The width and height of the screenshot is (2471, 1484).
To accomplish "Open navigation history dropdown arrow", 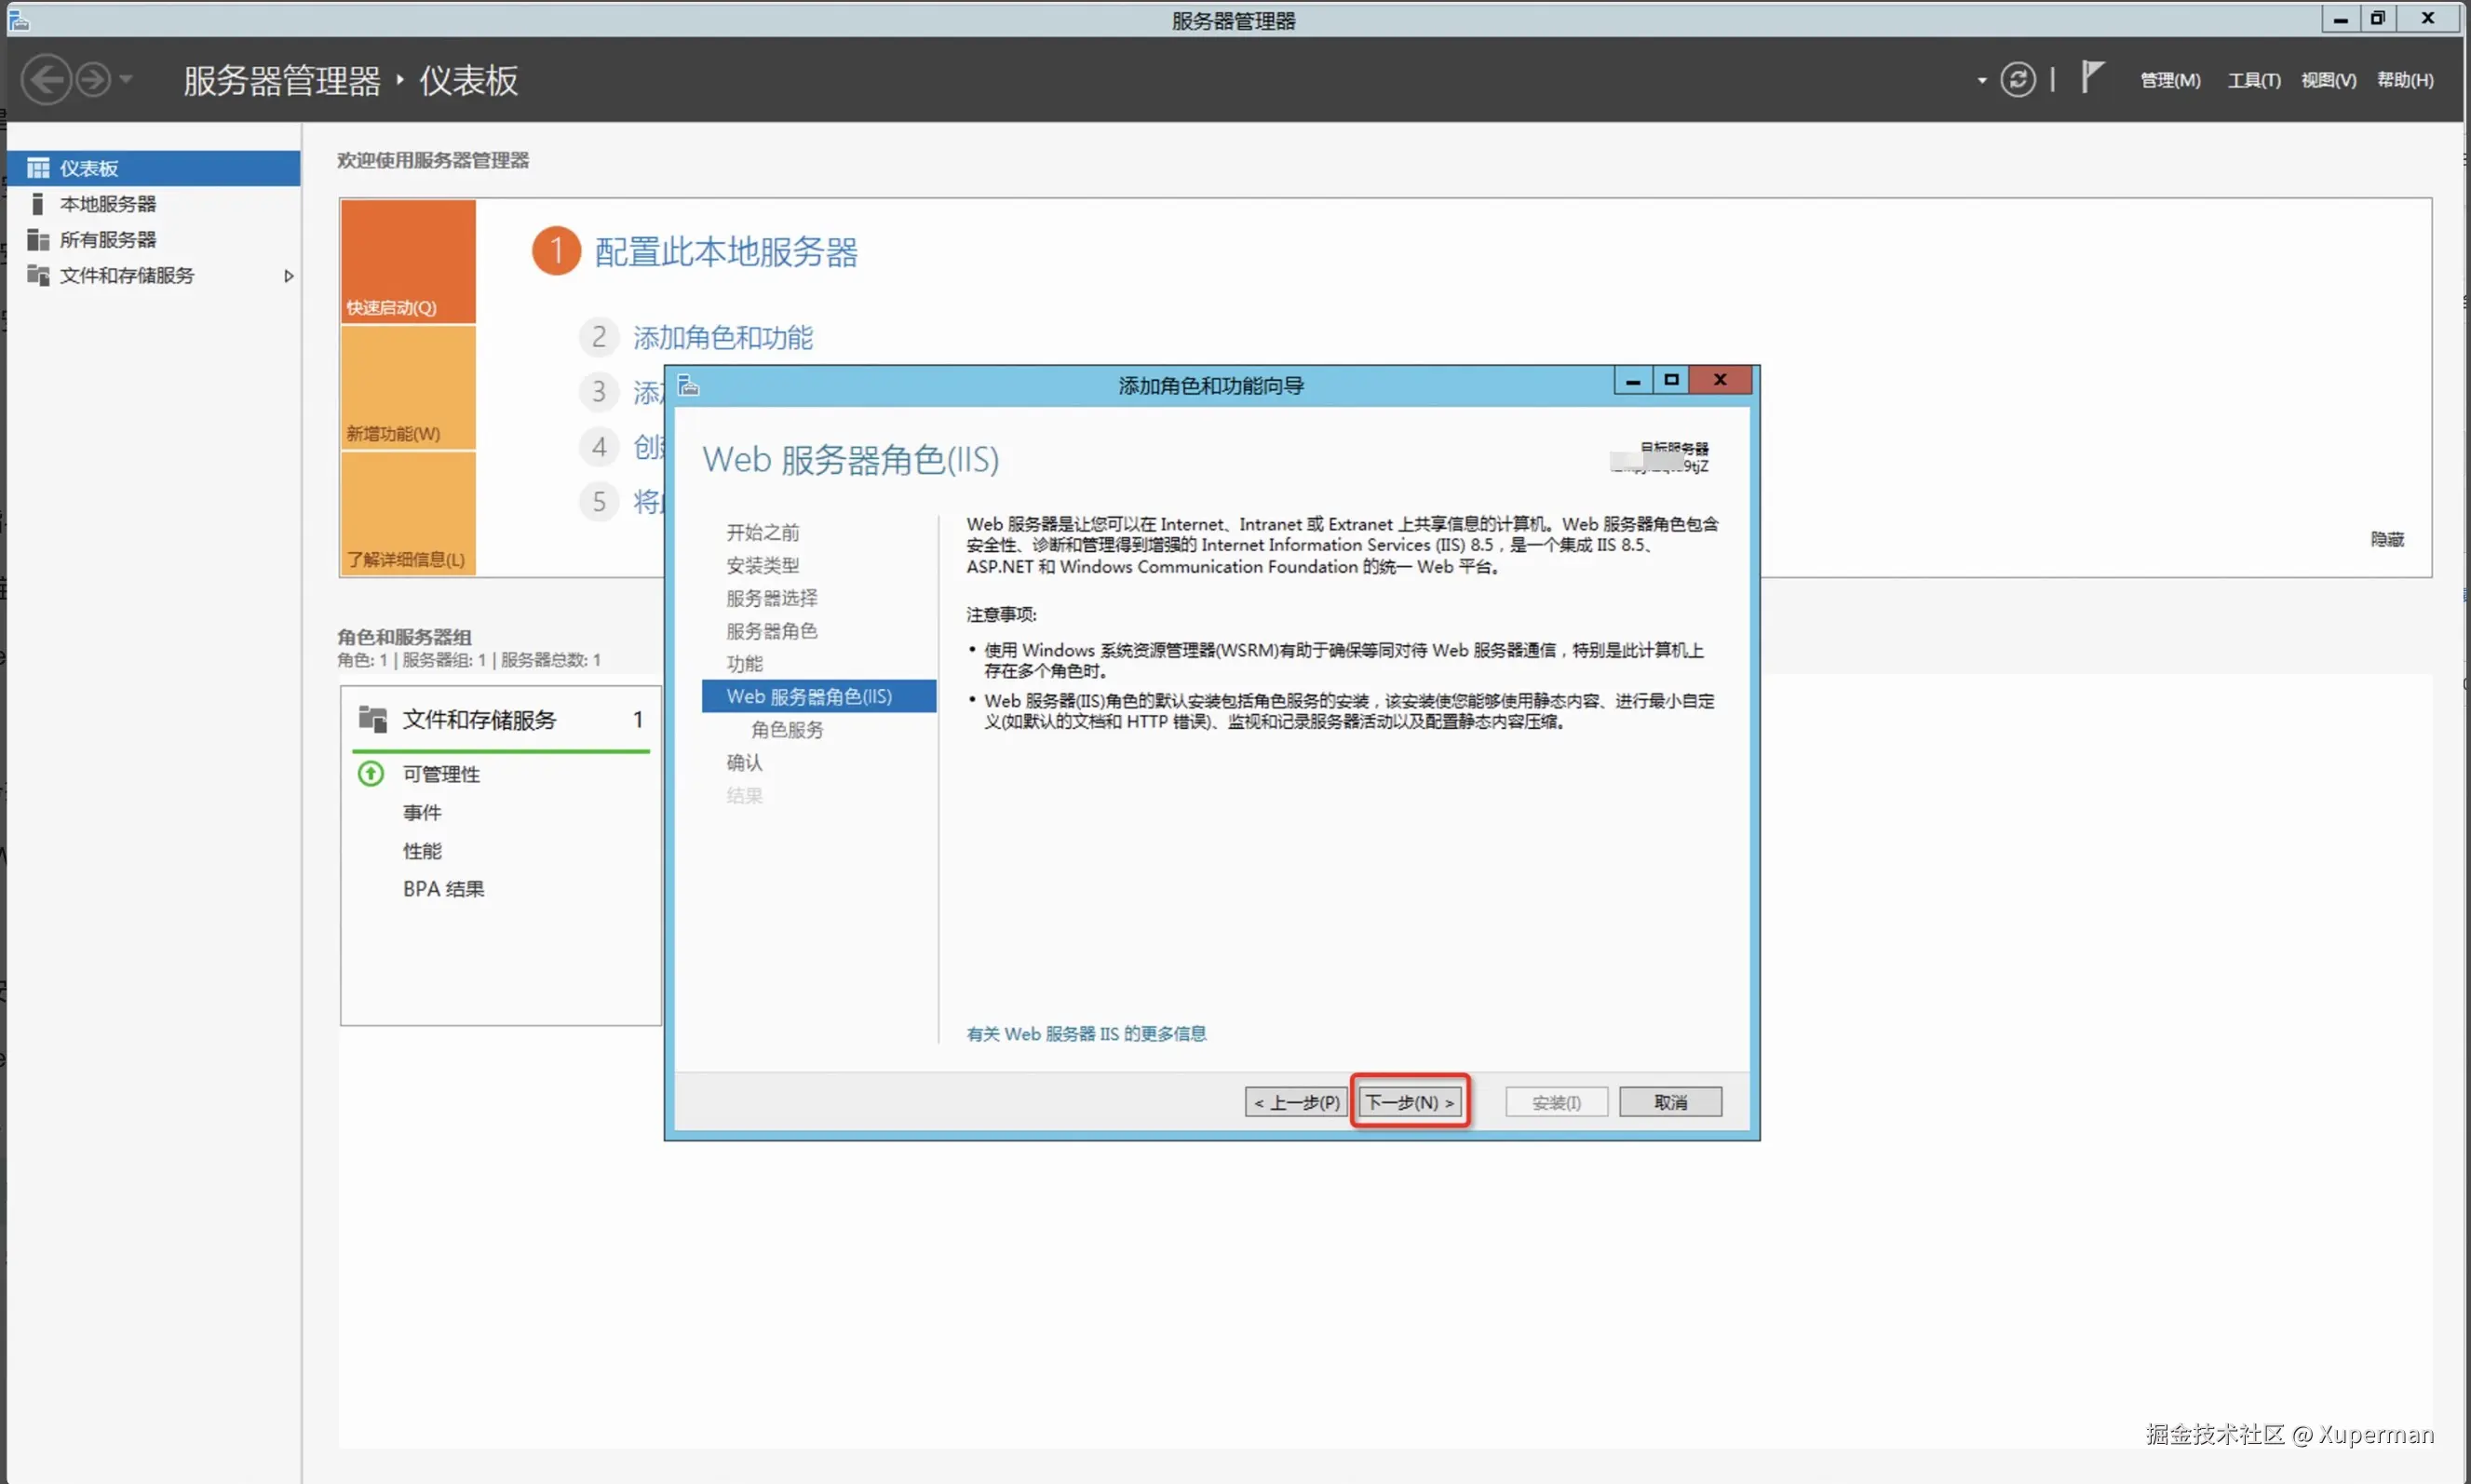I will pyautogui.click(x=126, y=80).
